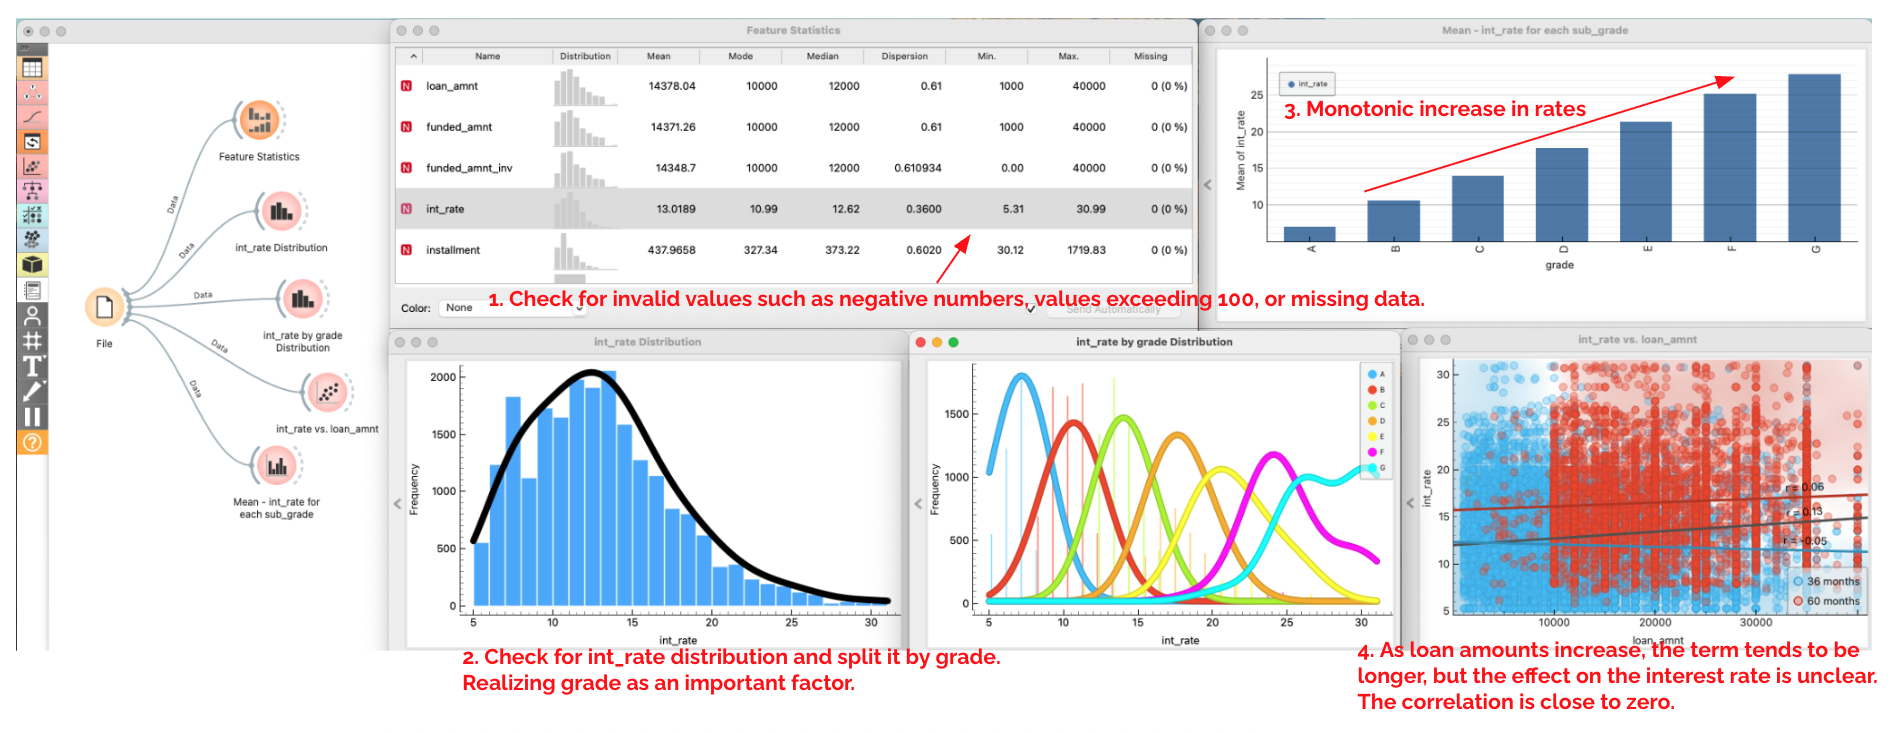Click the arrow annotation tool in sidebar

click(32, 391)
